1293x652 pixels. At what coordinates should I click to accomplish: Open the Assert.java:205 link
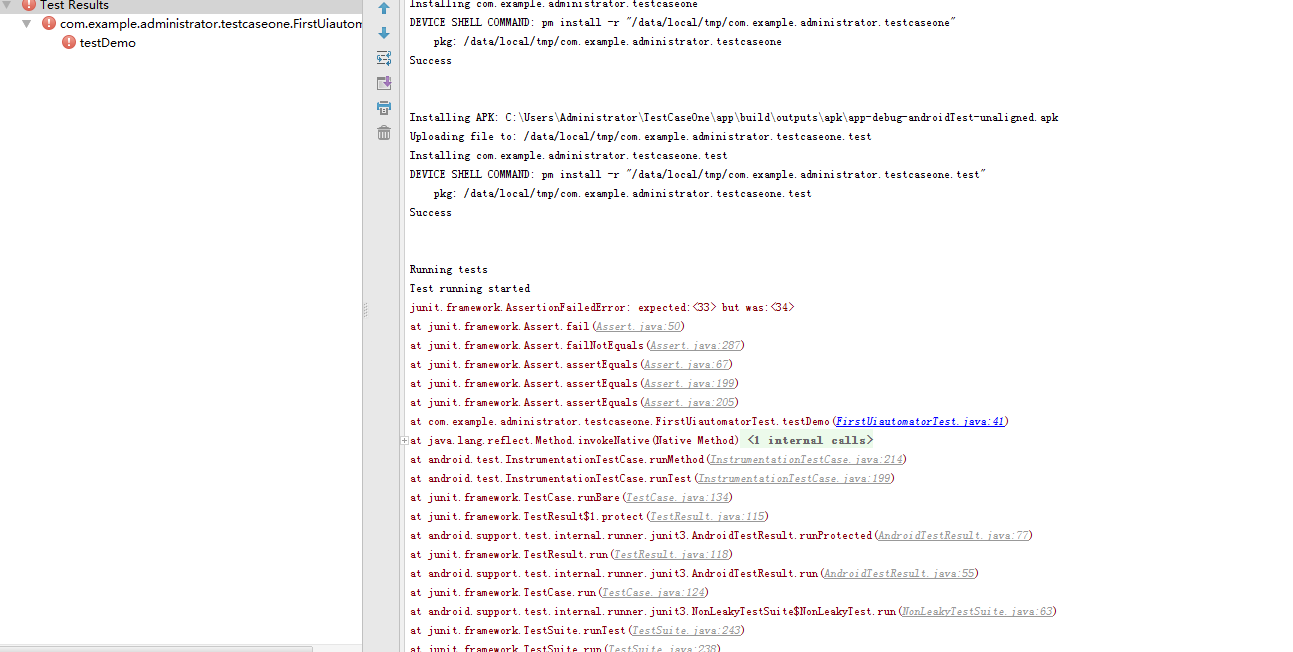(689, 402)
